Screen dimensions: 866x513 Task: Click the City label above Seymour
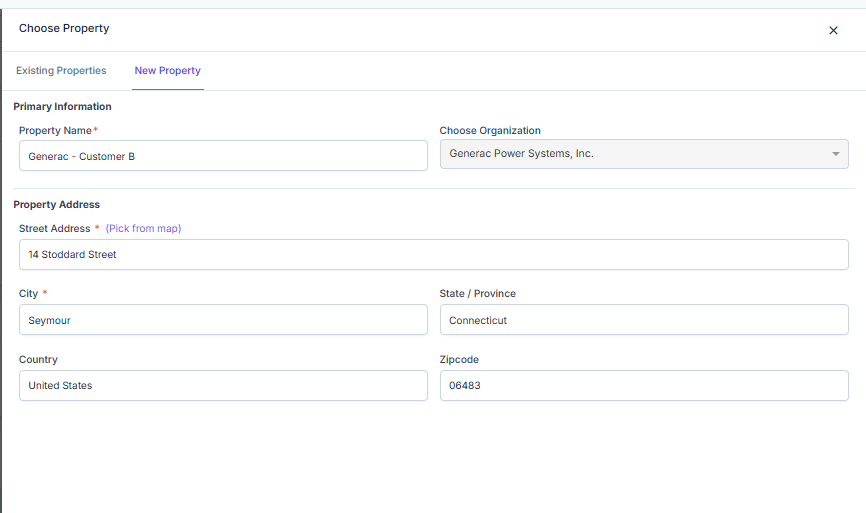tap(28, 294)
